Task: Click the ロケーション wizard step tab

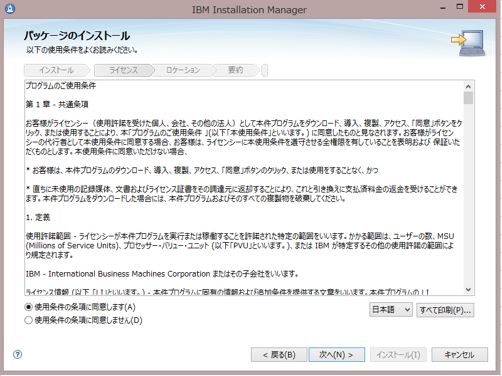Action: pos(183,70)
